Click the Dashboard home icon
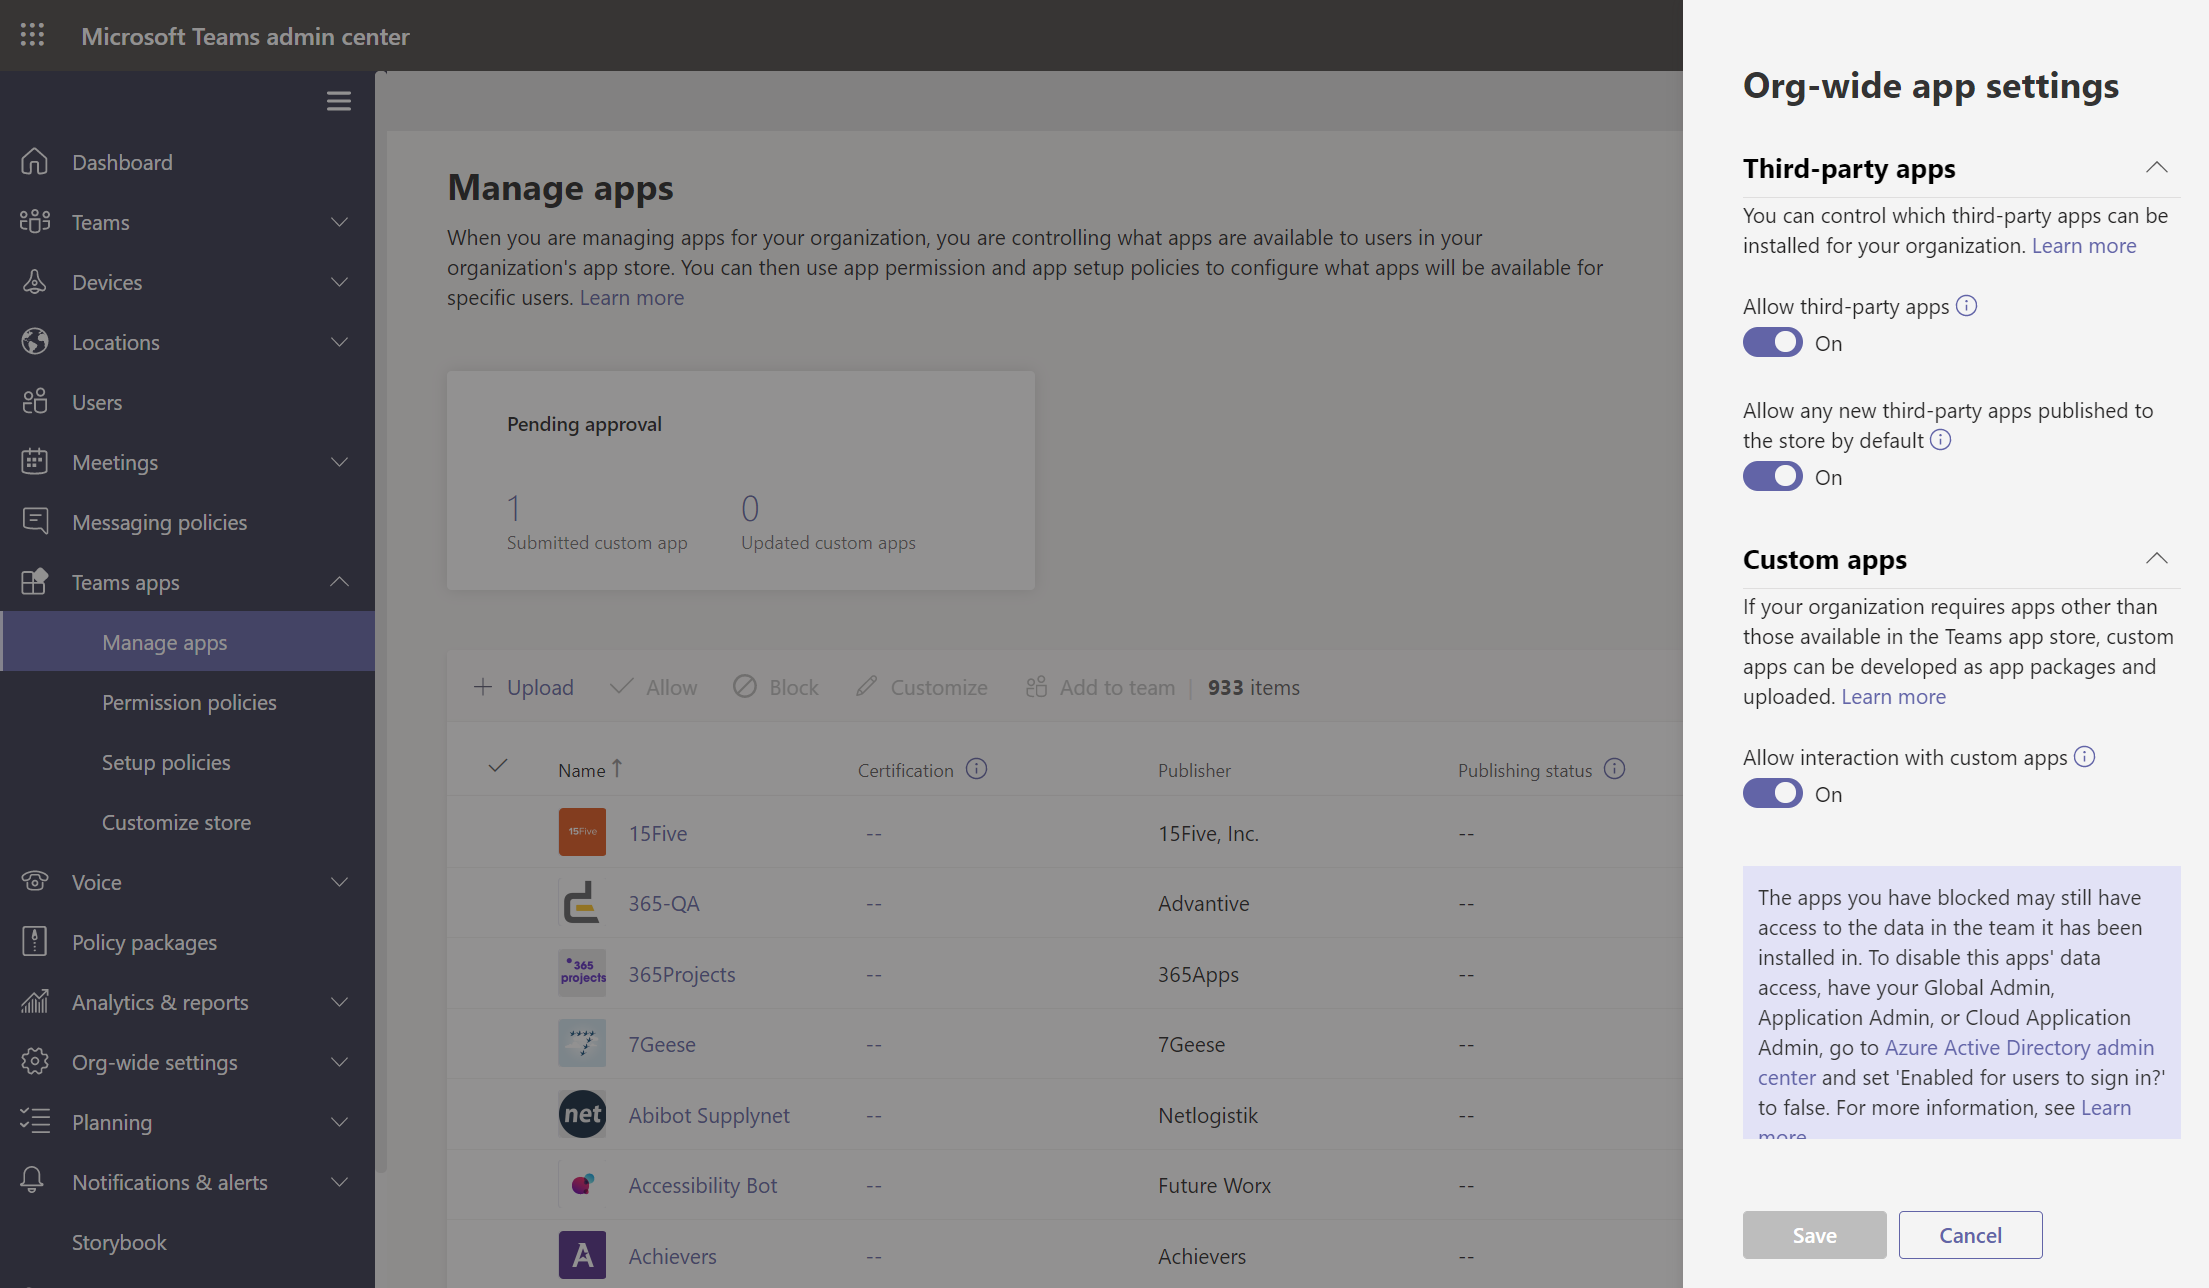2209x1288 pixels. pos(35,162)
